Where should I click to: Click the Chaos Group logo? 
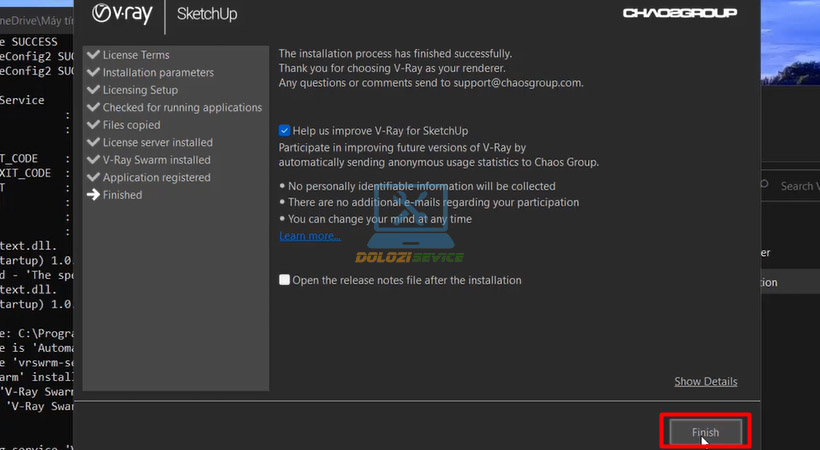click(x=679, y=13)
